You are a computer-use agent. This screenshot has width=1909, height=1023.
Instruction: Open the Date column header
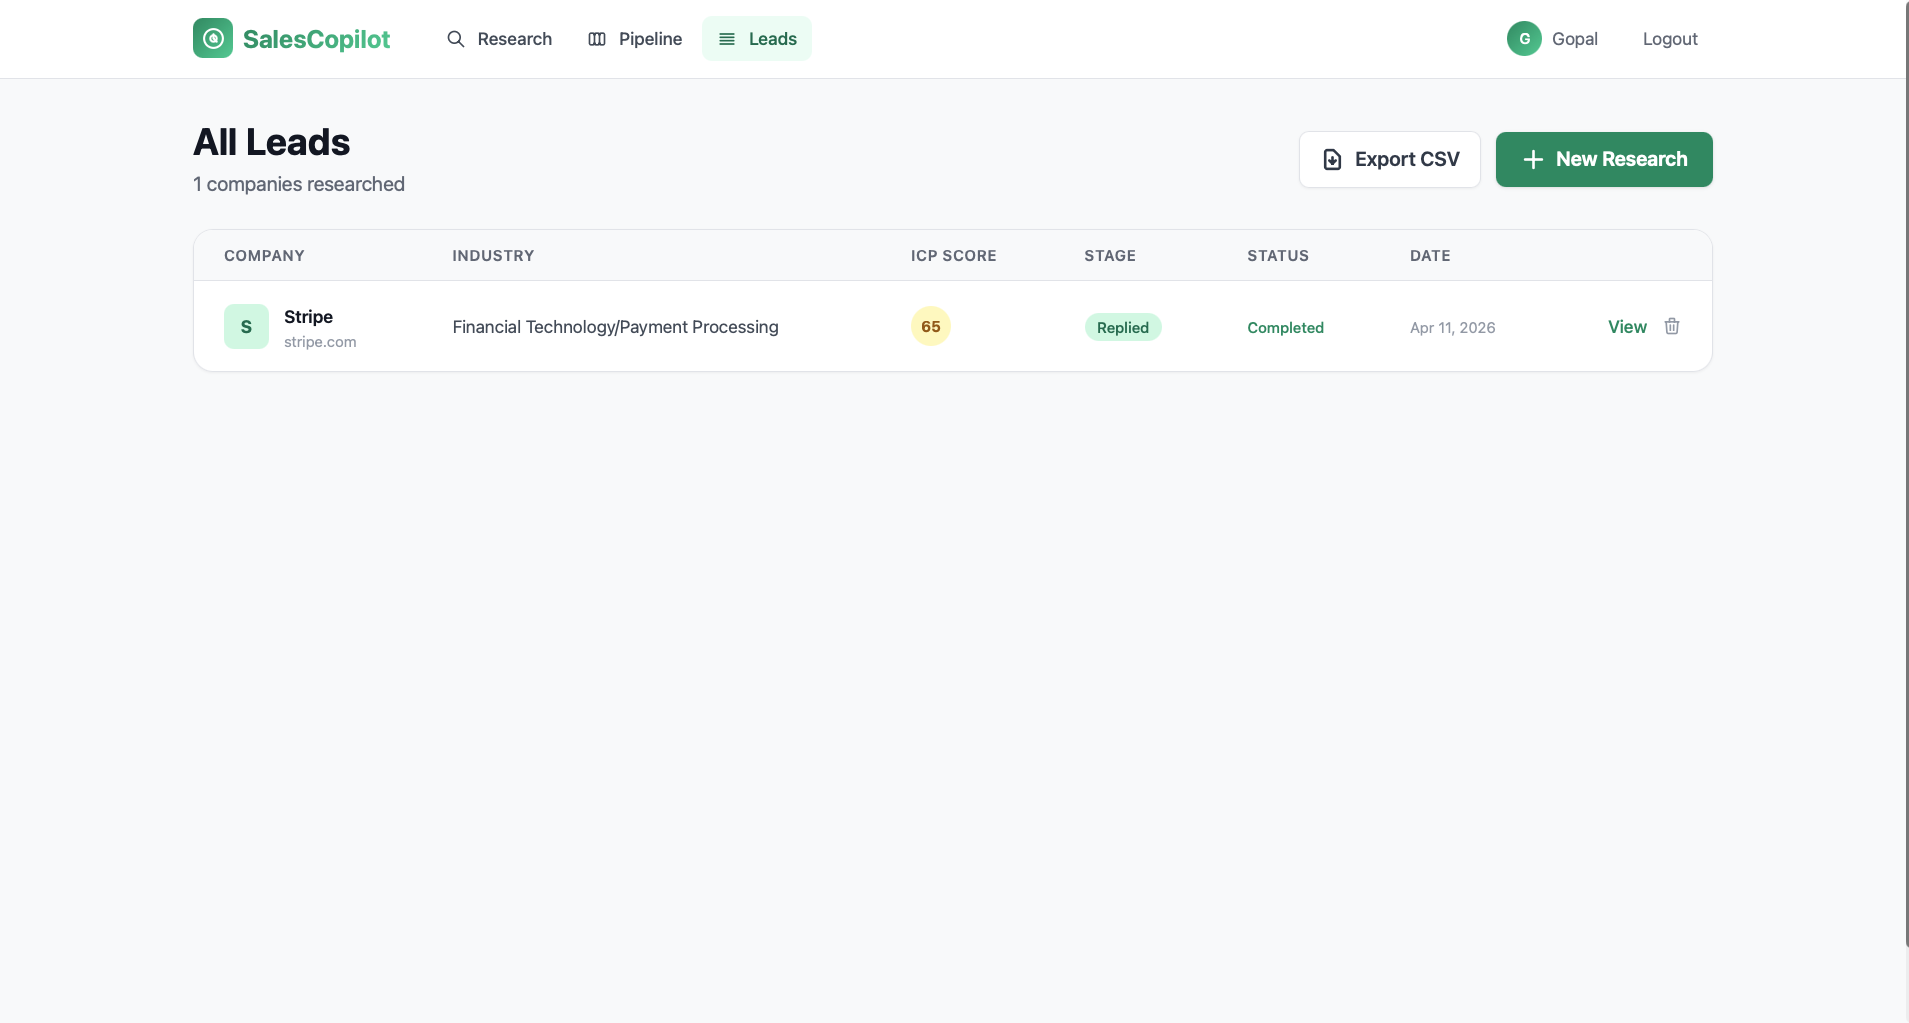(x=1430, y=255)
